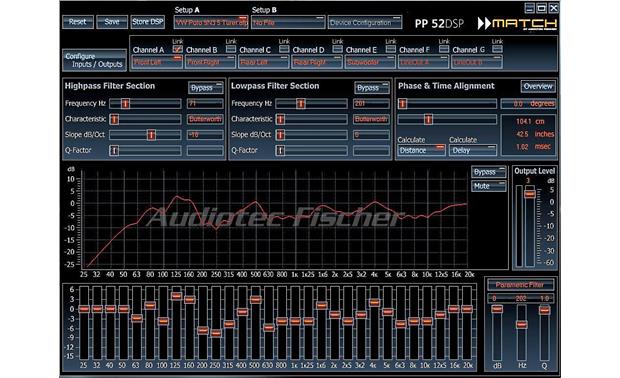
Task: Select the Channel E Subwoofer button
Action: click(x=370, y=62)
